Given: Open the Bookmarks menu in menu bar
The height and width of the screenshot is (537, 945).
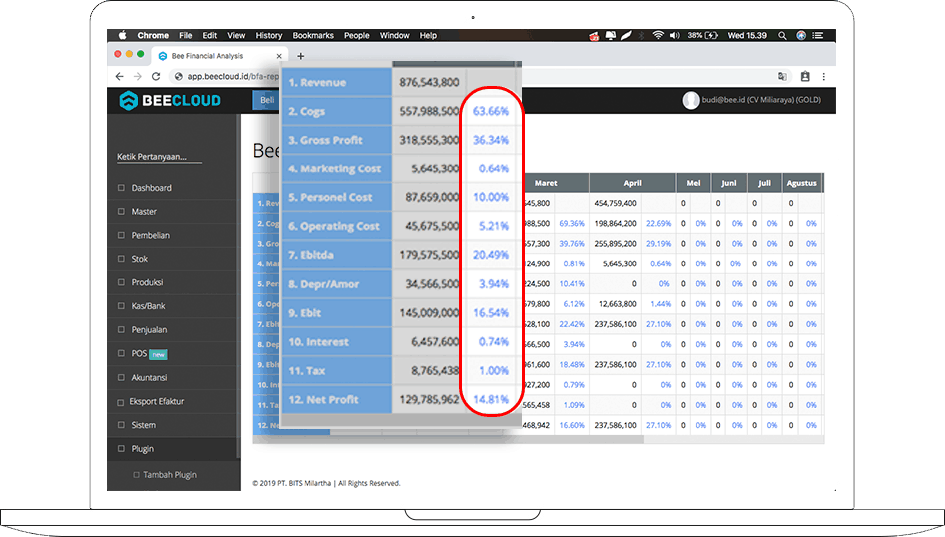Looking at the screenshot, I should point(313,35).
